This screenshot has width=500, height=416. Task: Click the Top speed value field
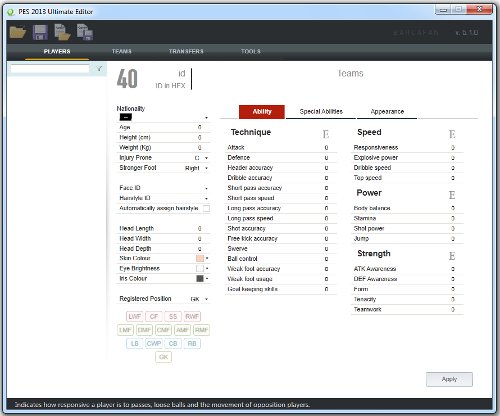pos(453,178)
